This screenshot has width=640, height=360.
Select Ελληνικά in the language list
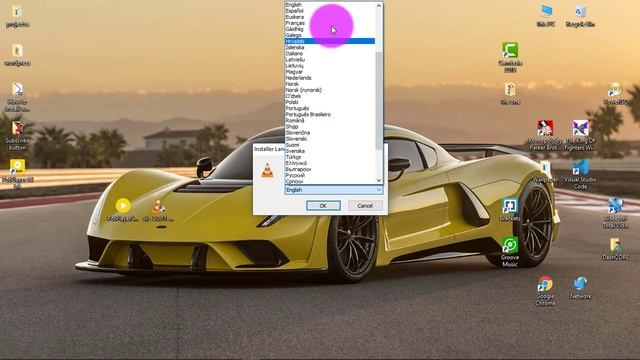330,163
